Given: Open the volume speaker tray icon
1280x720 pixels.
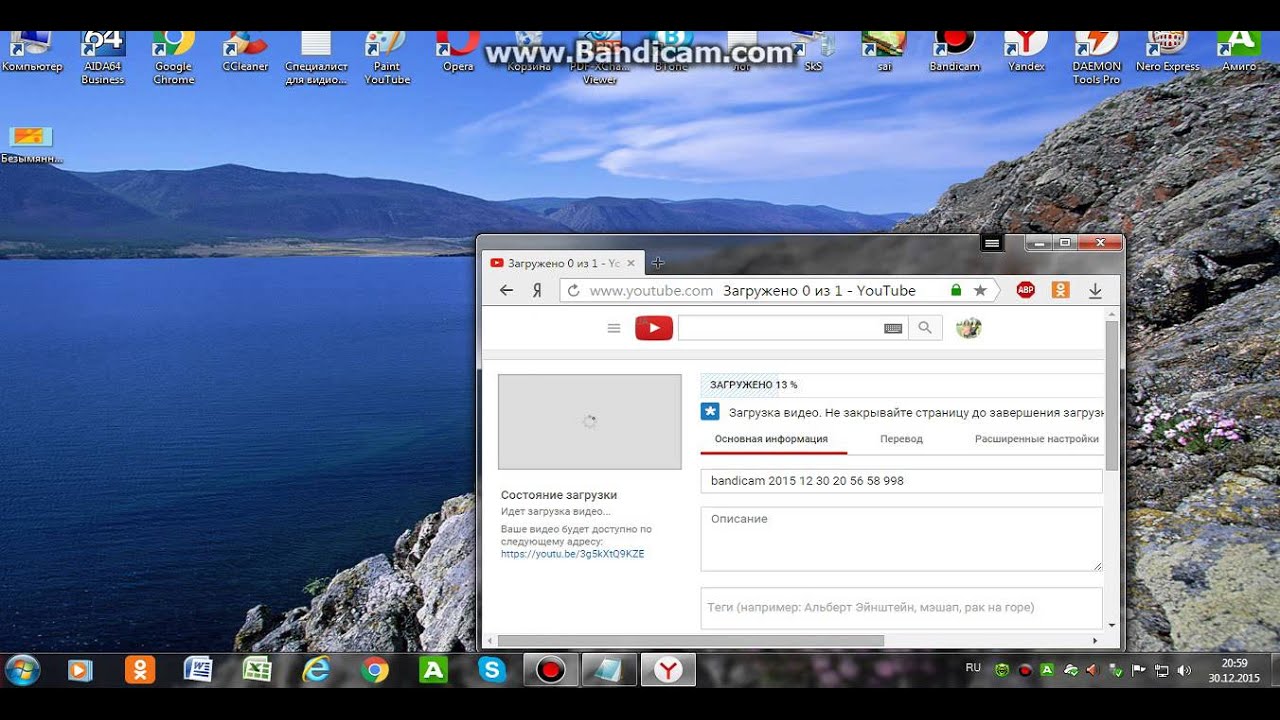Looking at the screenshot, I should (x=1185, y=670).
